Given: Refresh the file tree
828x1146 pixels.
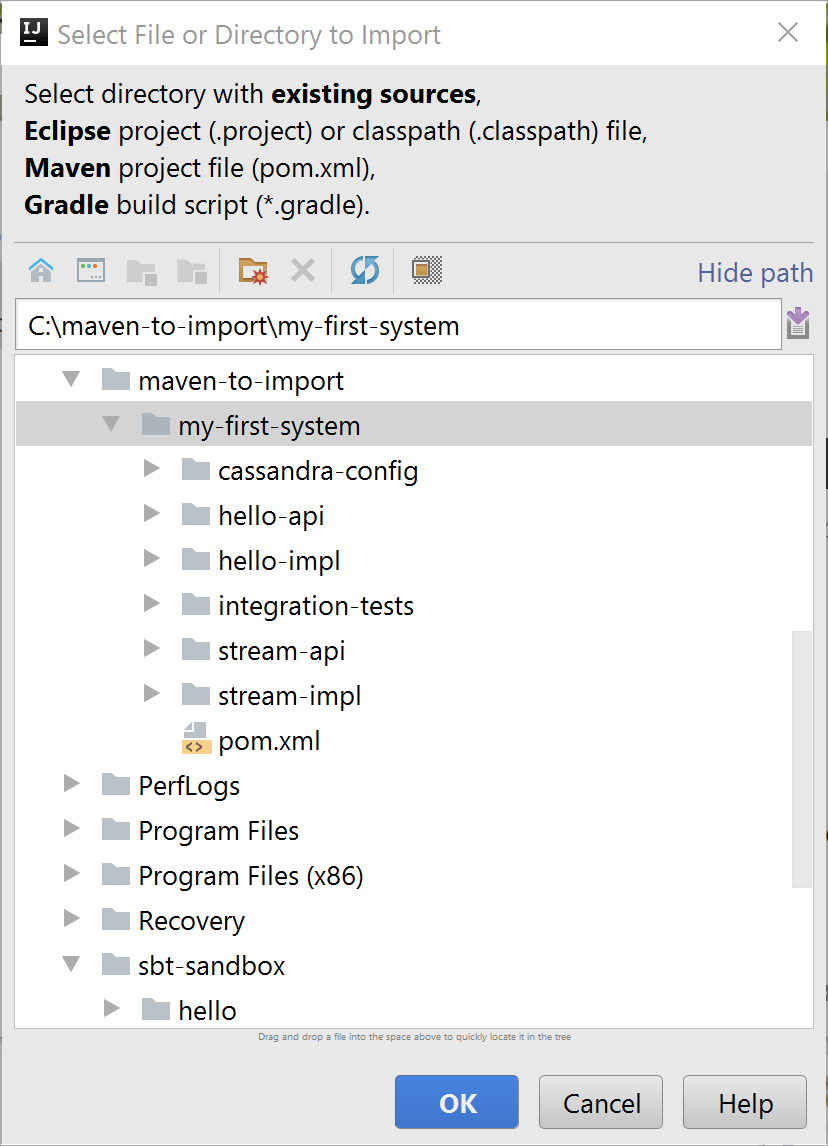Looking at the screenshot, I should click(364, 270).
